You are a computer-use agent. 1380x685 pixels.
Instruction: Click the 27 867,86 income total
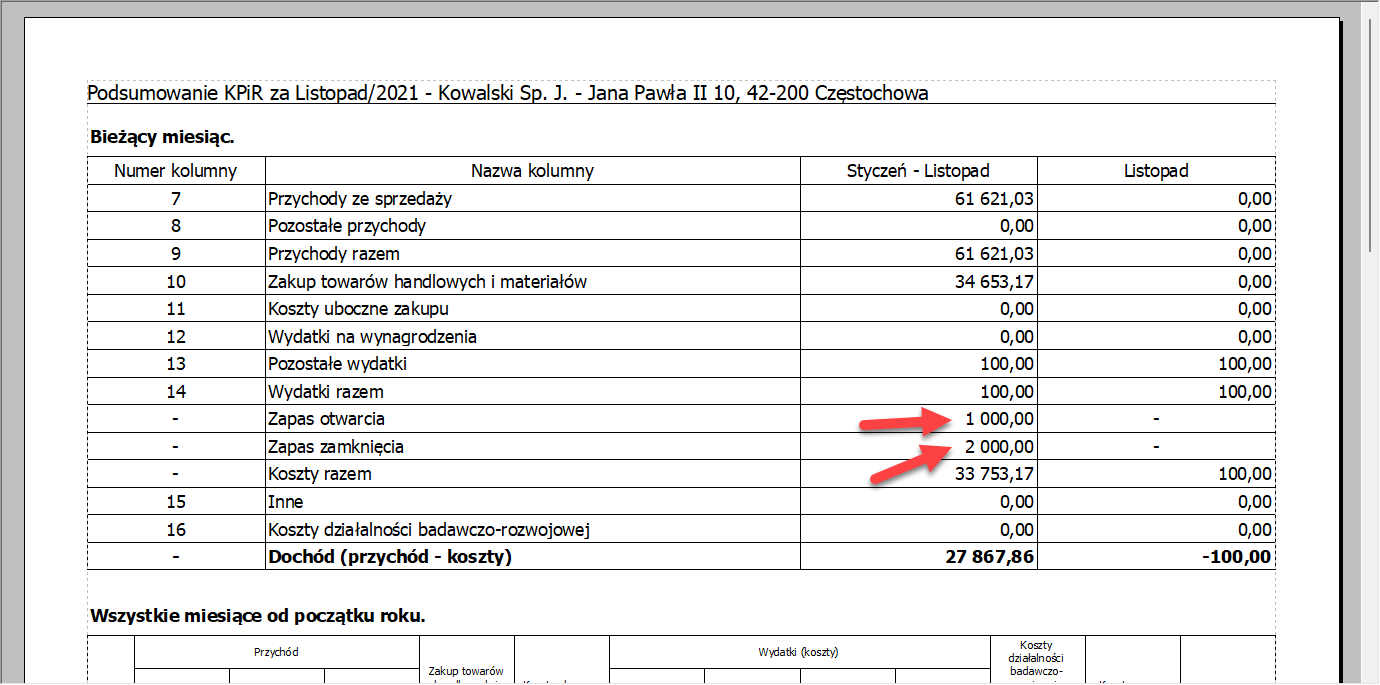pyautogui.click(x=990, y=556)
